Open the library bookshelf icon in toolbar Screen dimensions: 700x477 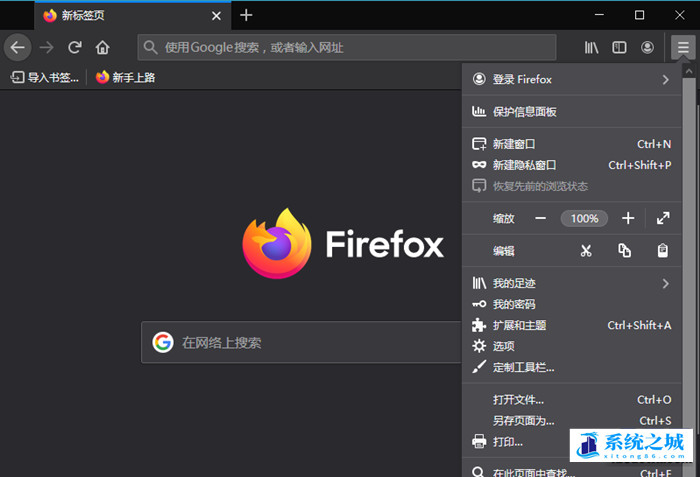pos(592,47)
